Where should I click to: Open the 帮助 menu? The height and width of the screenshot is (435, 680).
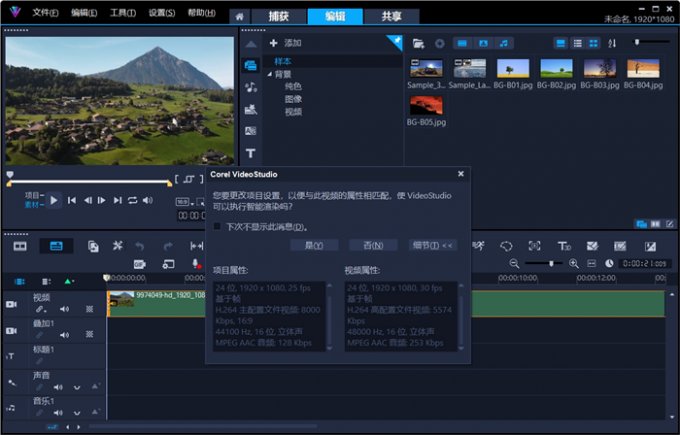pos(201,13)
